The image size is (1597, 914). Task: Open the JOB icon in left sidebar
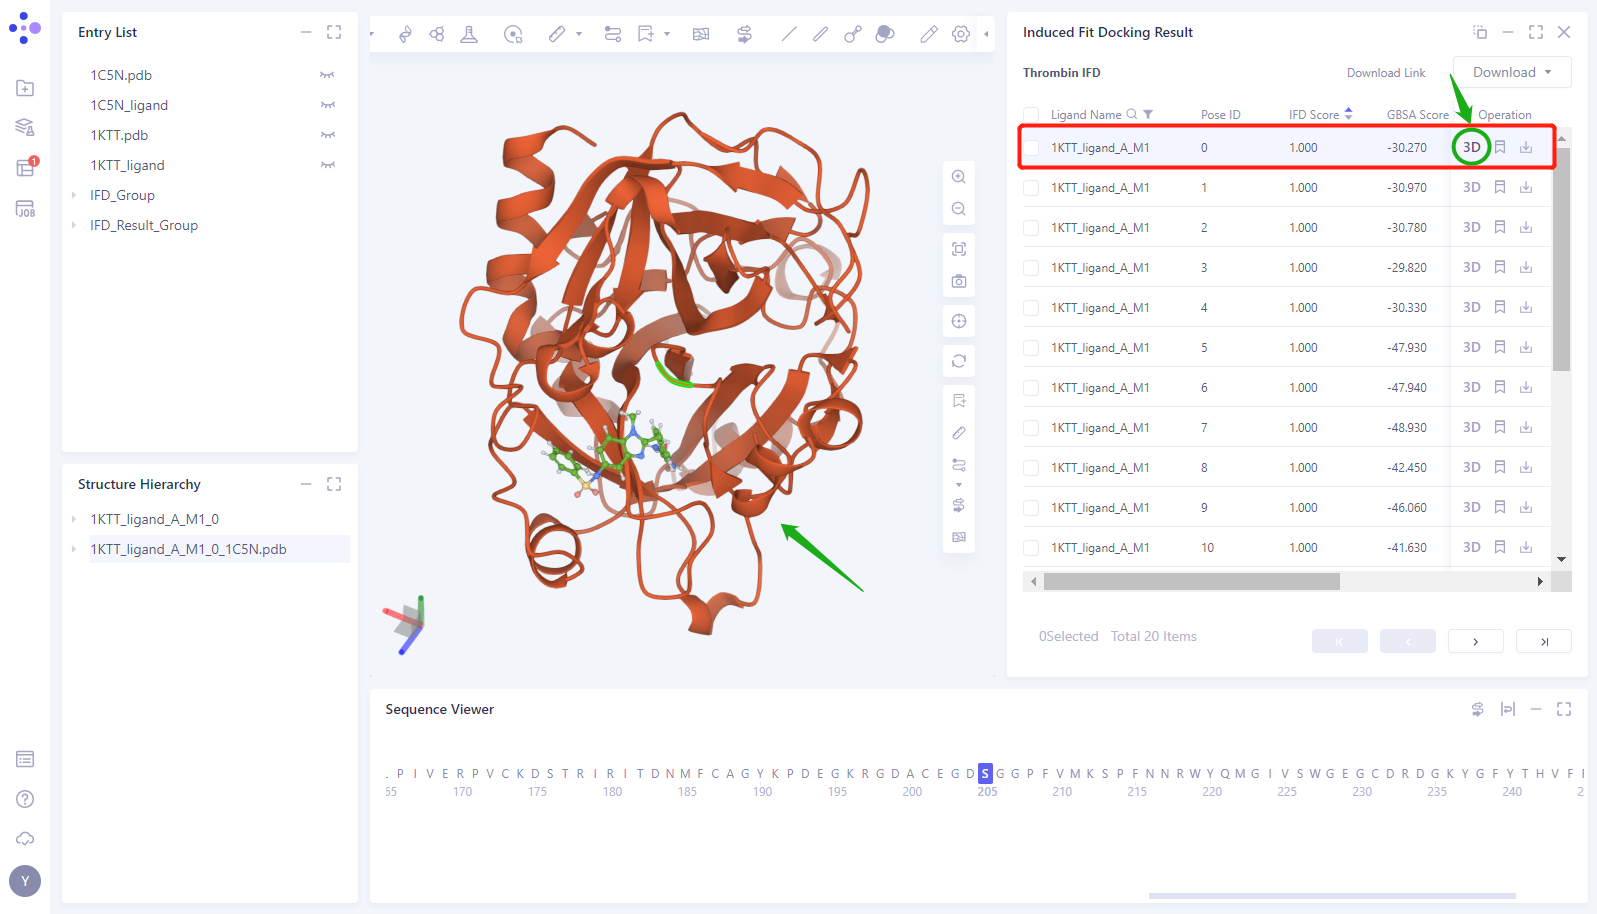click(x=25, y=209)
